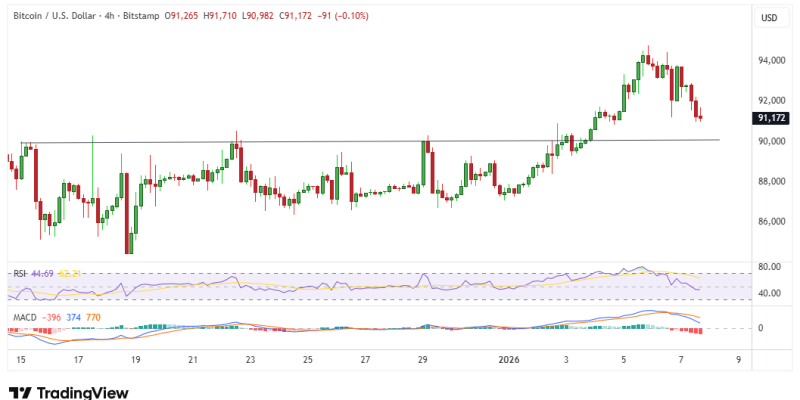Click the 80.00 level on RSI scale
The width and height of the screenshot is (800, 400).
coord(770,267)
